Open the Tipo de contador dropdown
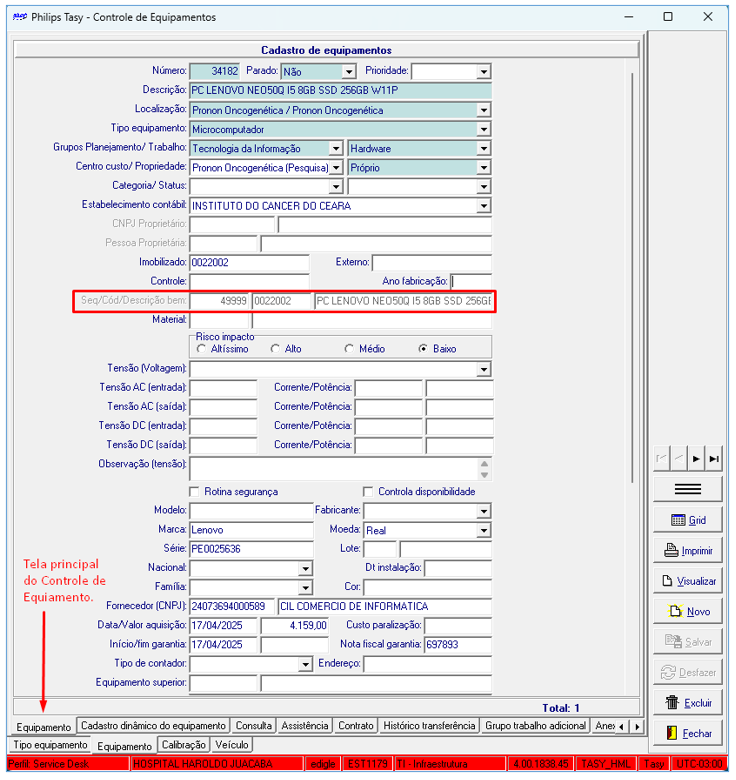736x780 pixels. point(305,664)
